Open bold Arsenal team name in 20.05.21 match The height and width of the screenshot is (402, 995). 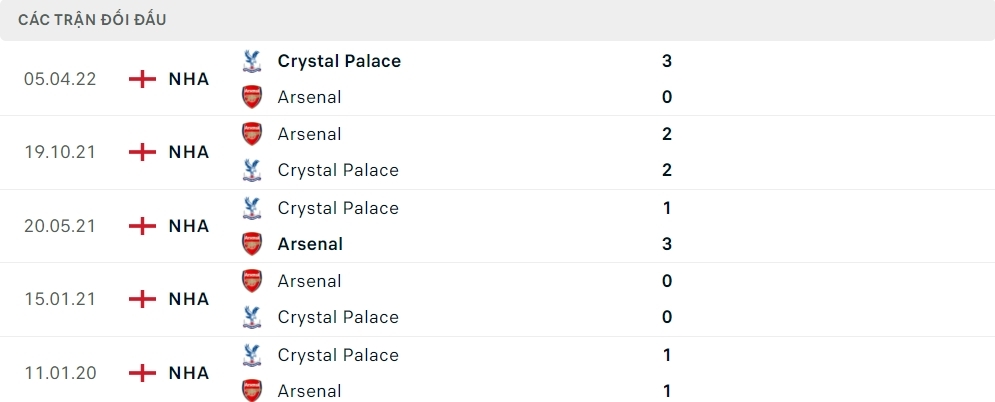point(310,244)
